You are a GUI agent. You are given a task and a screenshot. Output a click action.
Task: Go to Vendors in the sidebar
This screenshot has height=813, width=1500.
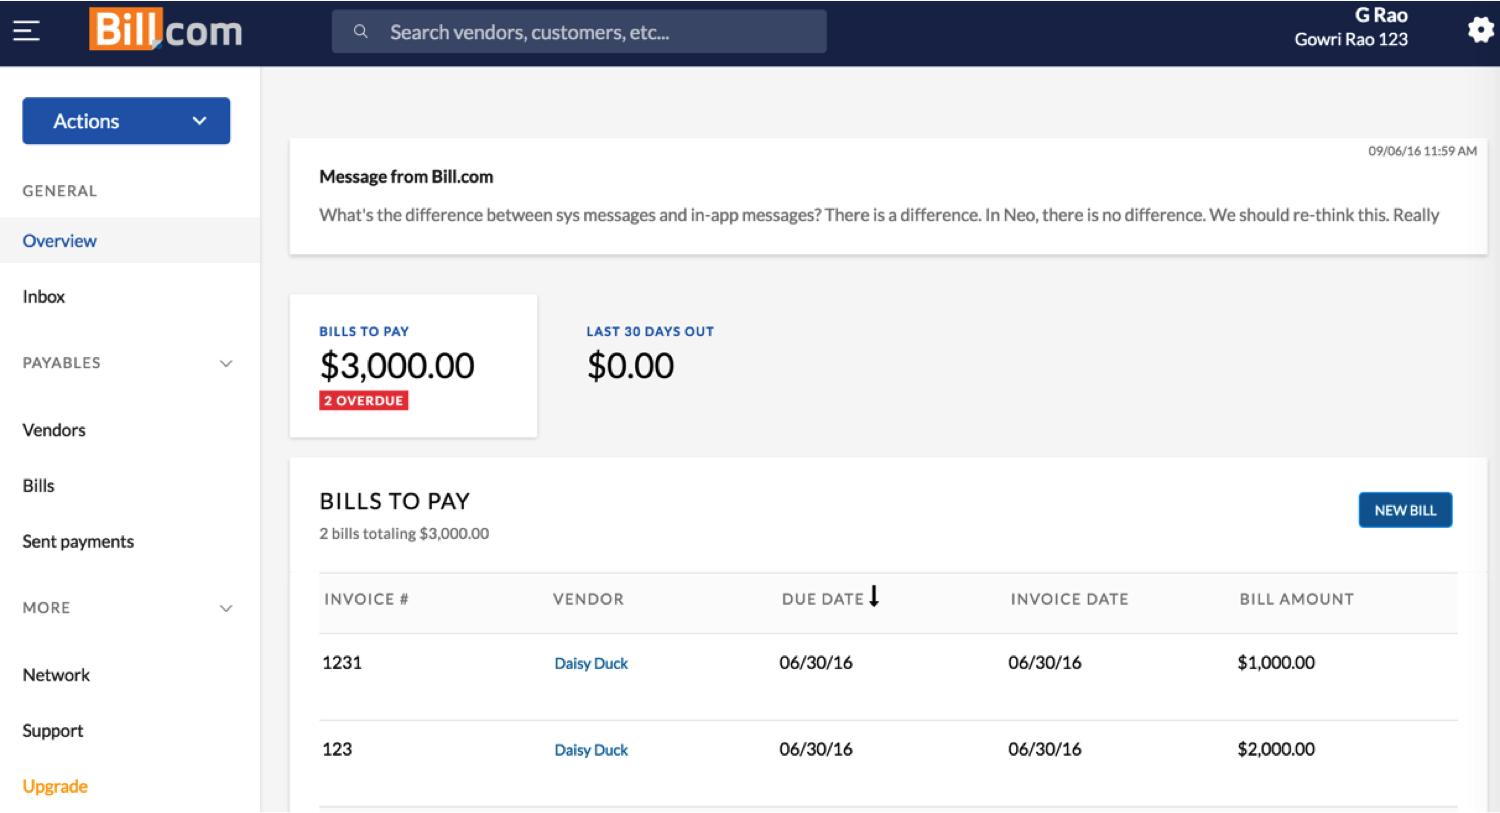tap(54, 430)
